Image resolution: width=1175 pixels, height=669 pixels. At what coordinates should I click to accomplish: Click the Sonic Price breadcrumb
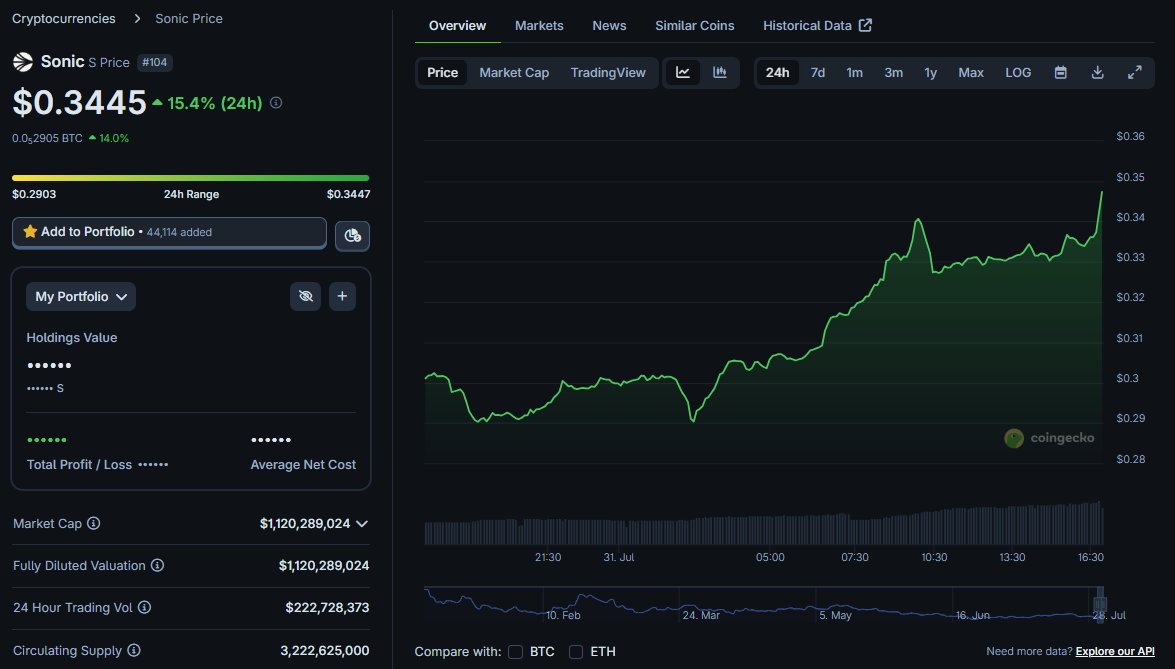point(189,19)
